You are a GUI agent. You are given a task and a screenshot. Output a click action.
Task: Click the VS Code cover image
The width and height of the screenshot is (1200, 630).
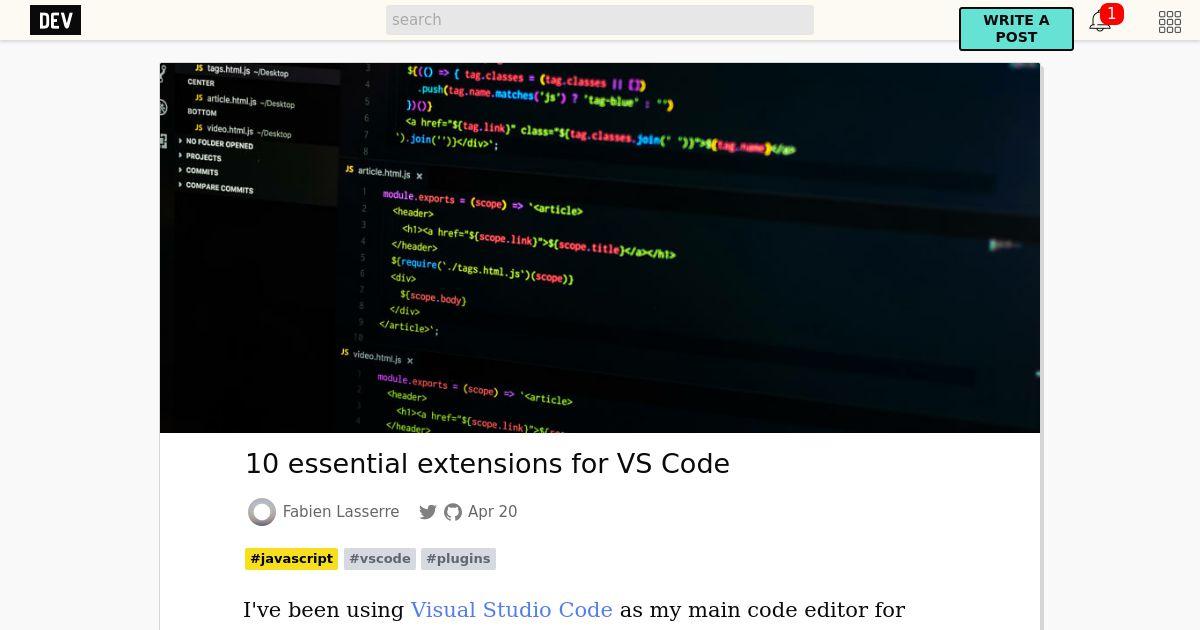point(600,248)
